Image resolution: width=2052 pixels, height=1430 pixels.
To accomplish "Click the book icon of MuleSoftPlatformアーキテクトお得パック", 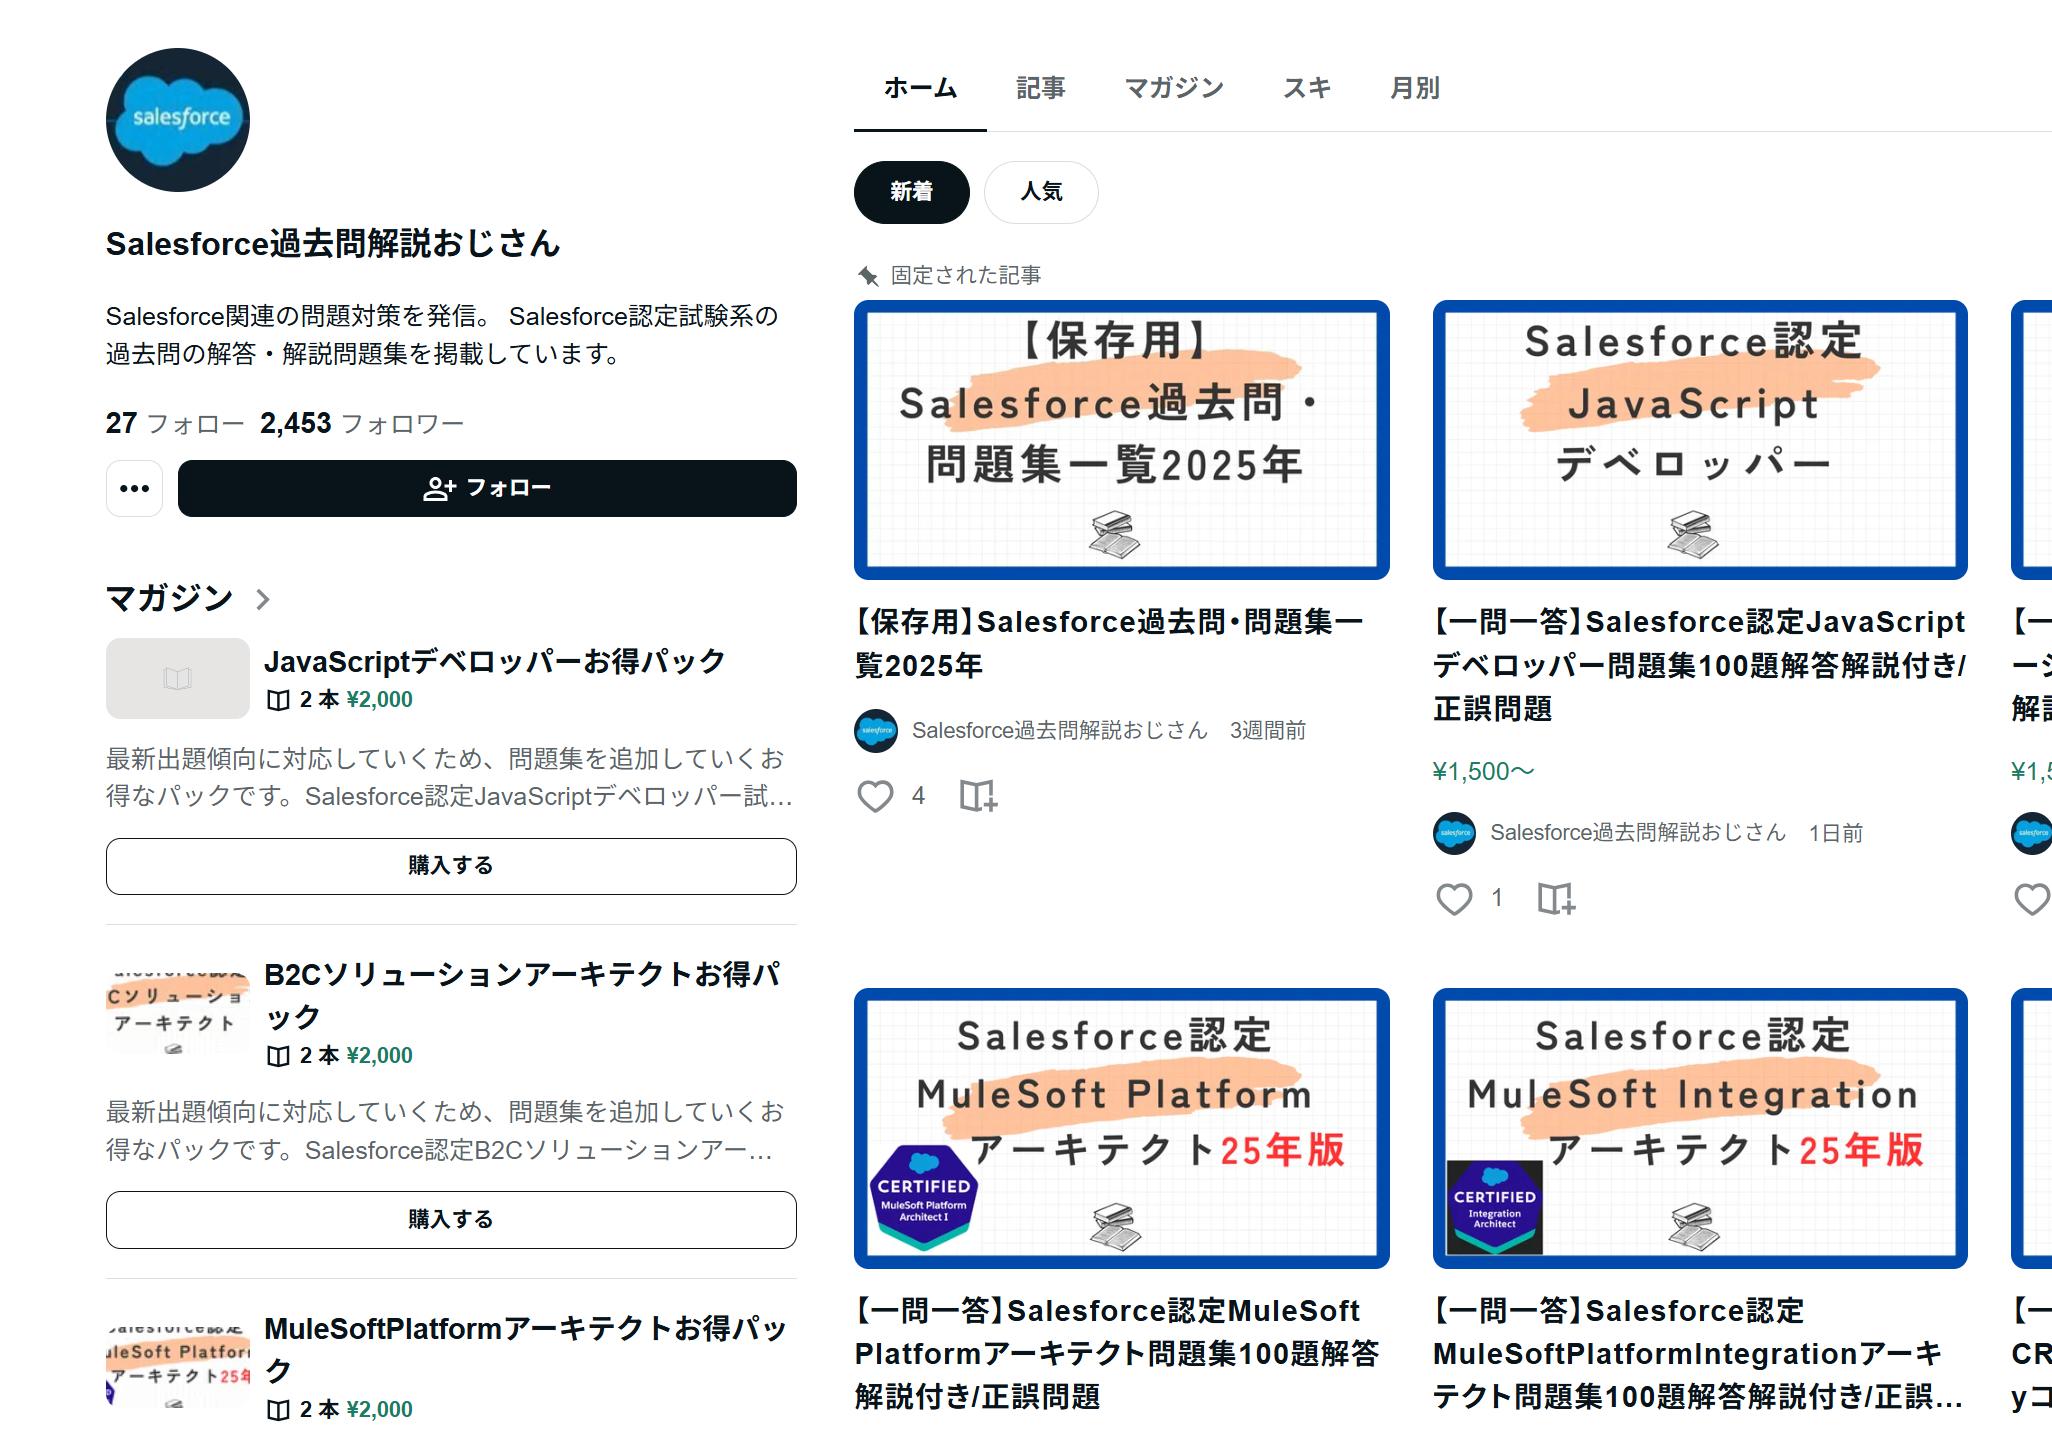I will (278, 1410).
